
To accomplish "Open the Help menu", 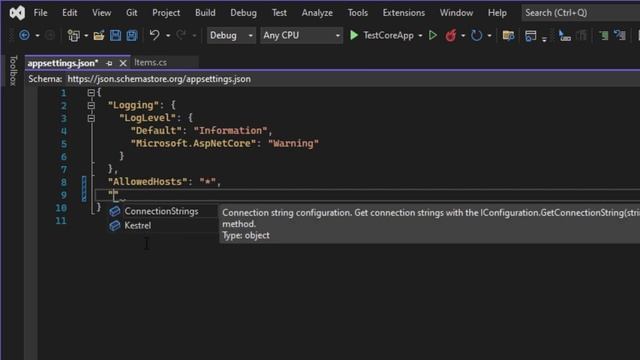I will 497,13.
